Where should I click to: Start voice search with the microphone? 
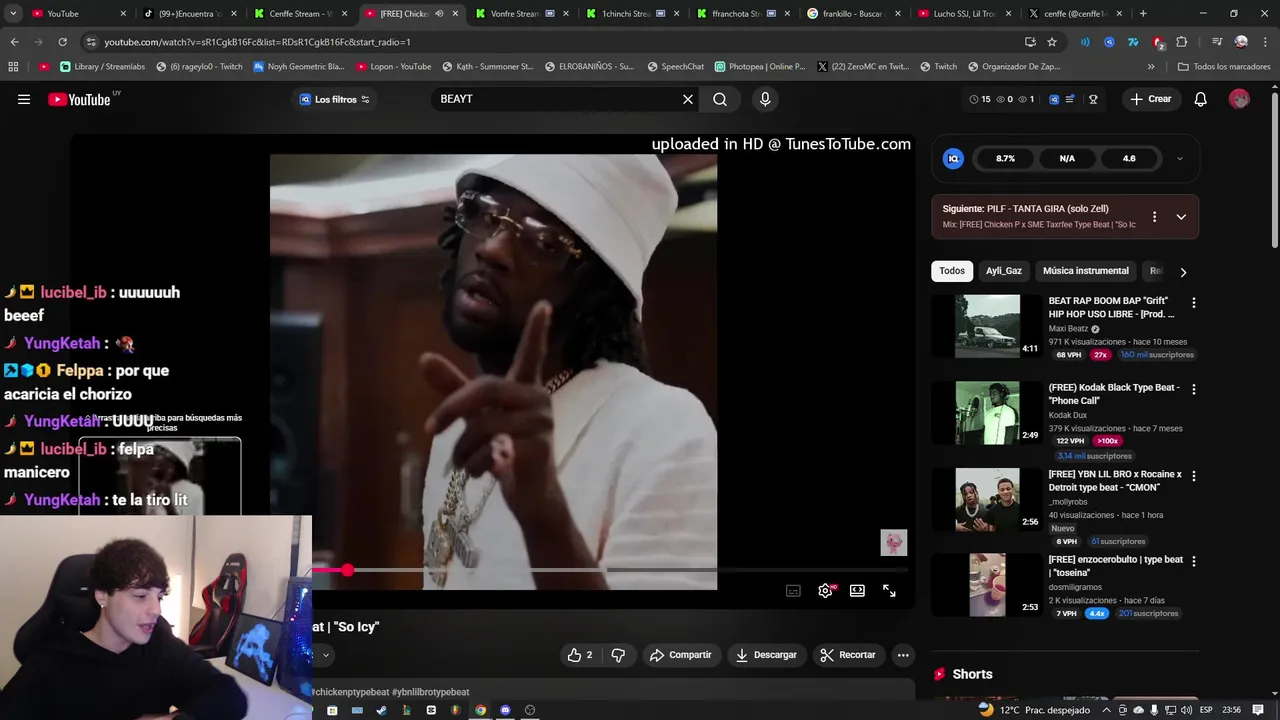[x=765, y=99]
